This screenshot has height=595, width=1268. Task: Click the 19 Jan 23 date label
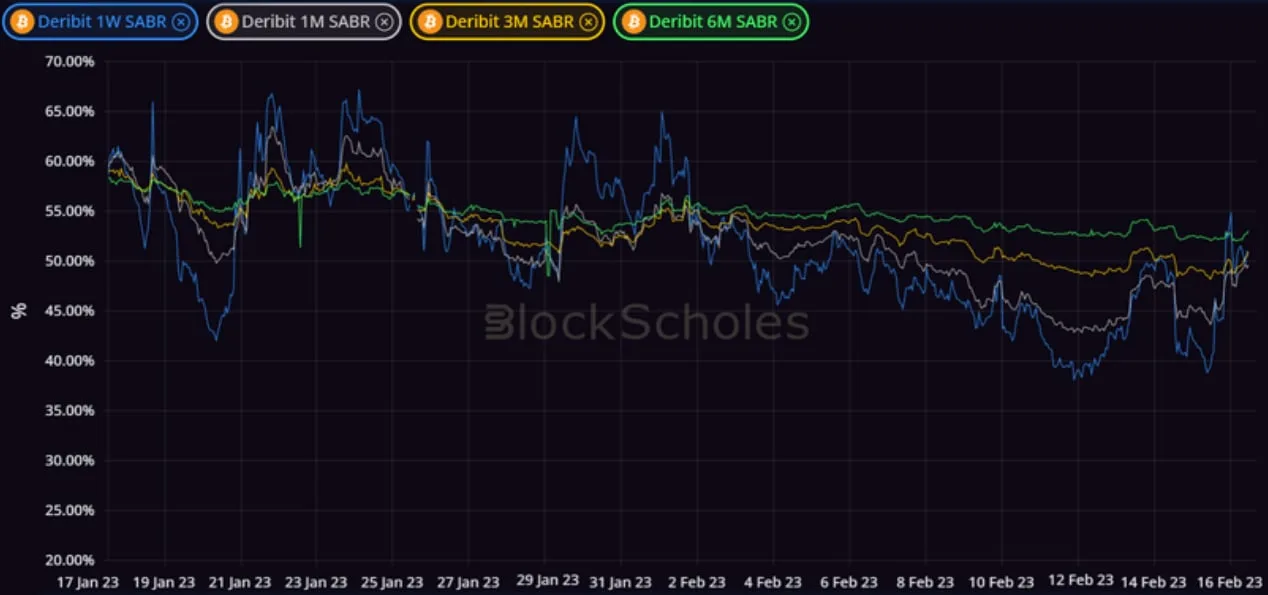point(164,582)
